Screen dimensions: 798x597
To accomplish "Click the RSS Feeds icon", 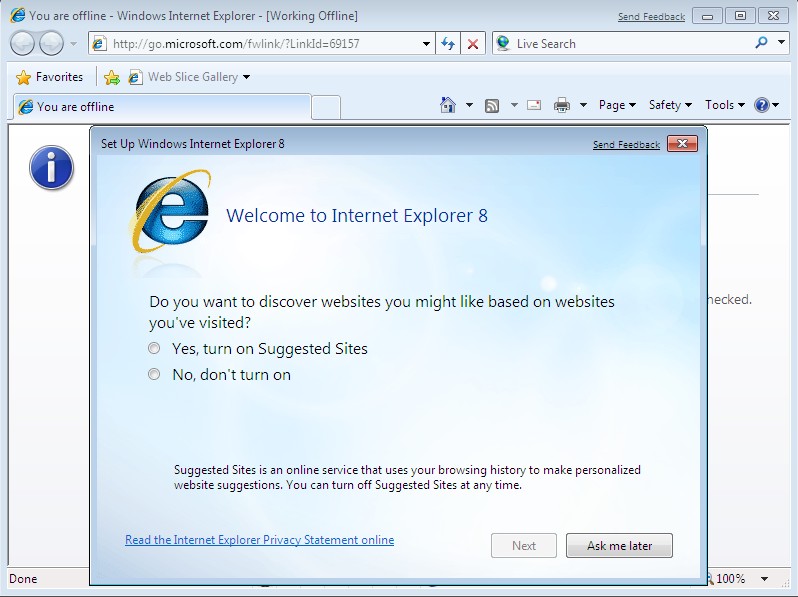I will [492, 105].
